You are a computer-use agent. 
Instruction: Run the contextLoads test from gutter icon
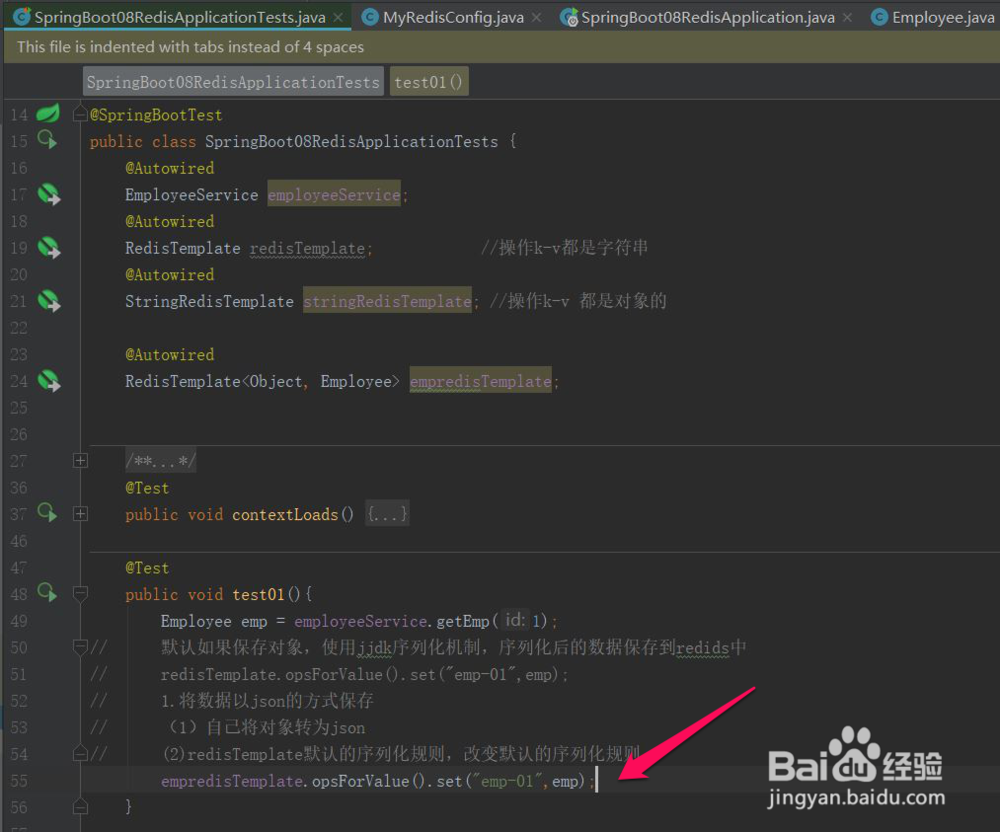click(47, 513)
